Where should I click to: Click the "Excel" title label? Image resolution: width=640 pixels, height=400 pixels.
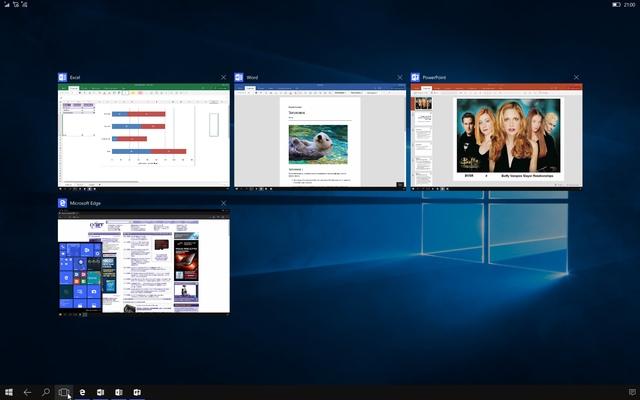click(75, 77)
